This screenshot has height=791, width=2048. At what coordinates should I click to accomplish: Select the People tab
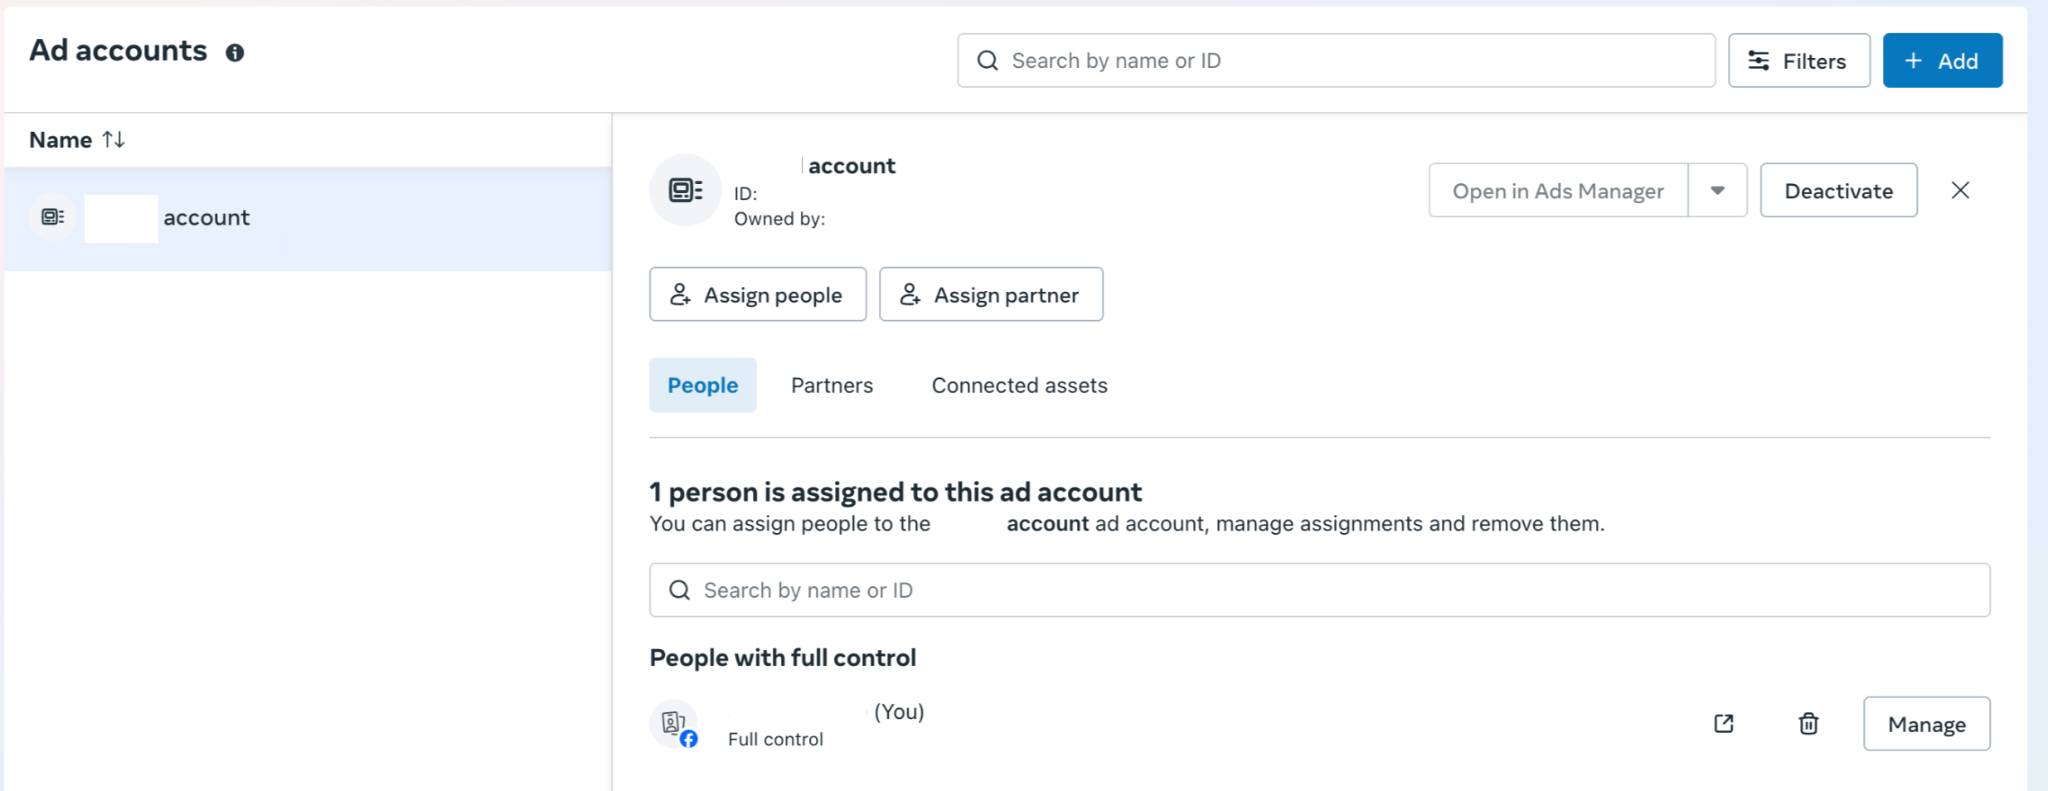coord(703,385)
